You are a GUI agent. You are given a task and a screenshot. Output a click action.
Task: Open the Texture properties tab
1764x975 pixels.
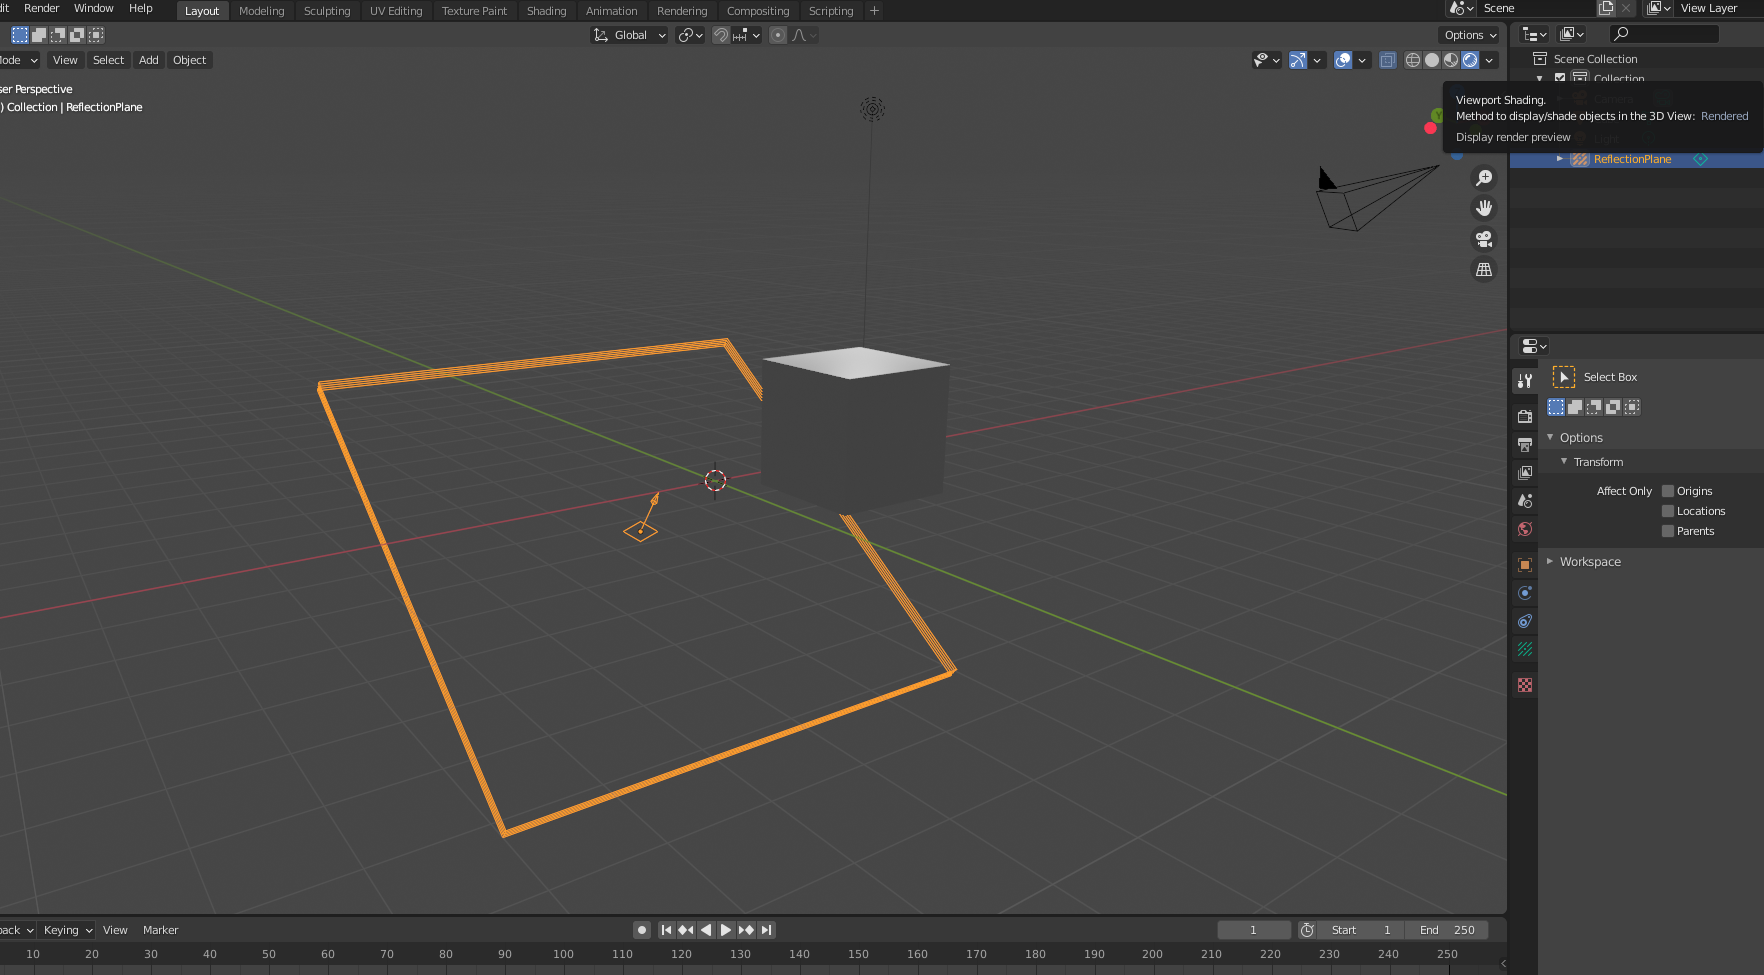pos(1525,685)
